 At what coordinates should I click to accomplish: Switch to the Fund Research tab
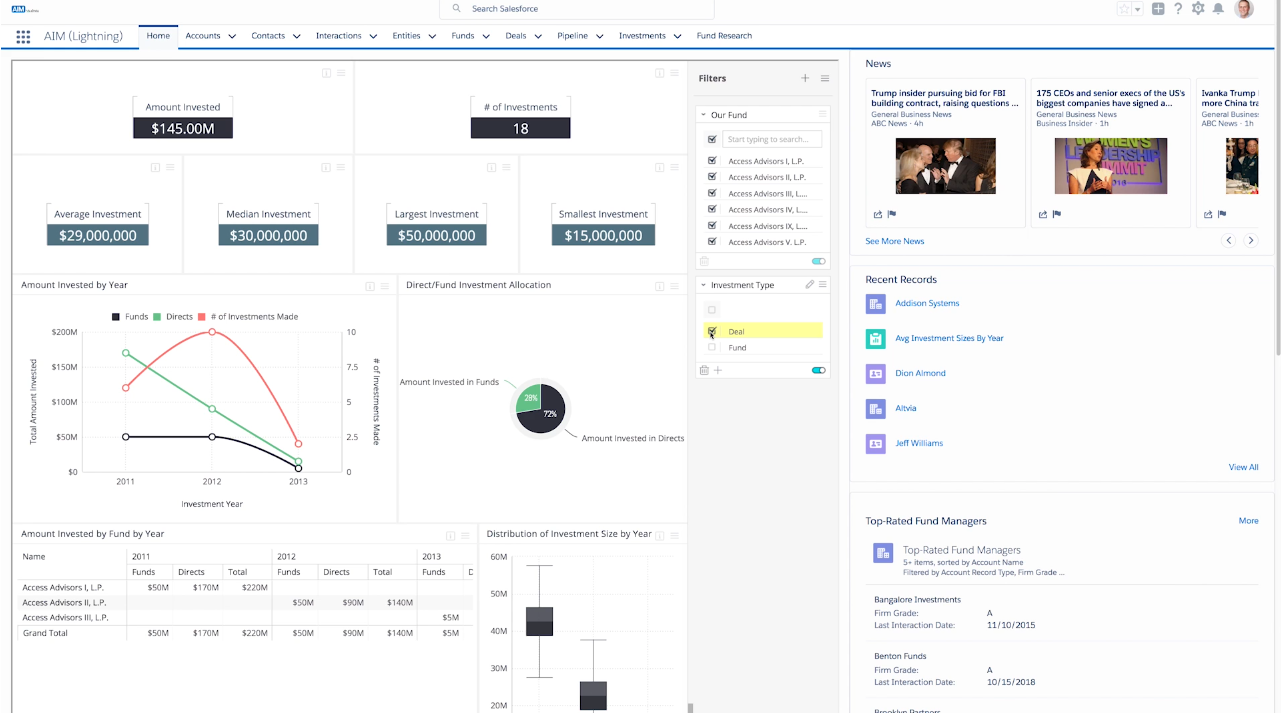click(724, 36)
